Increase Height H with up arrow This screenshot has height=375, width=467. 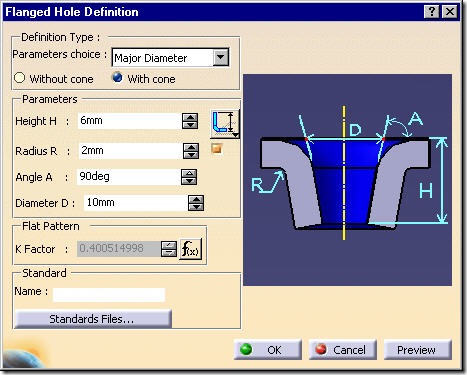190,117
